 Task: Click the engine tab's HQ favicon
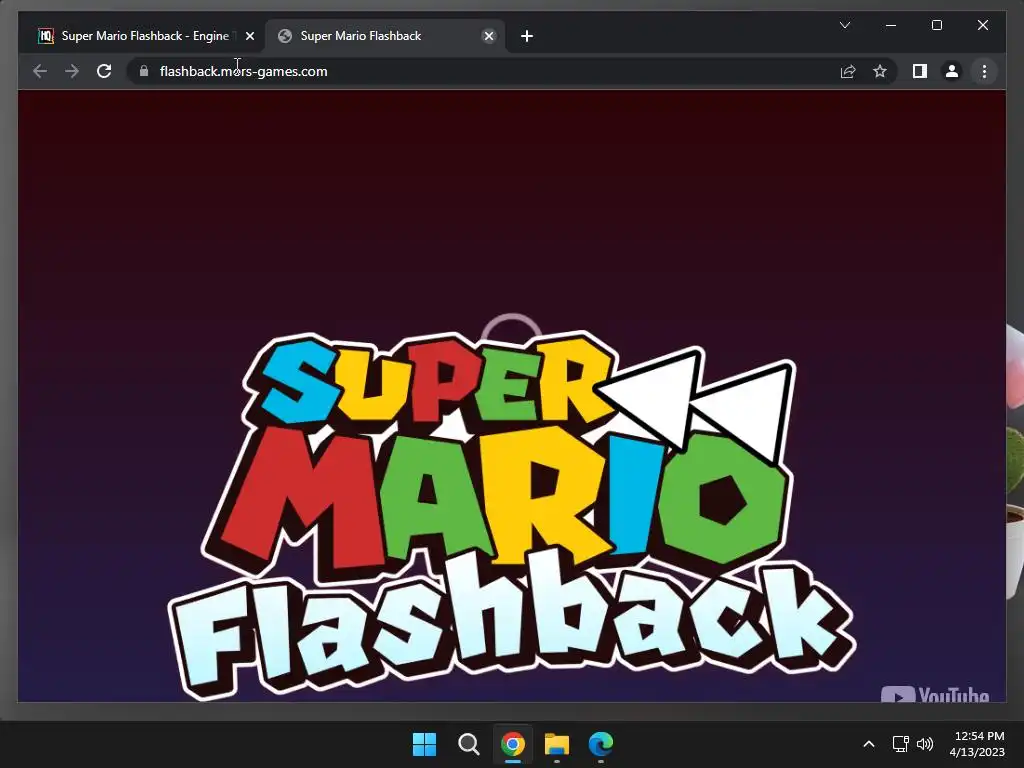point(46,36)
